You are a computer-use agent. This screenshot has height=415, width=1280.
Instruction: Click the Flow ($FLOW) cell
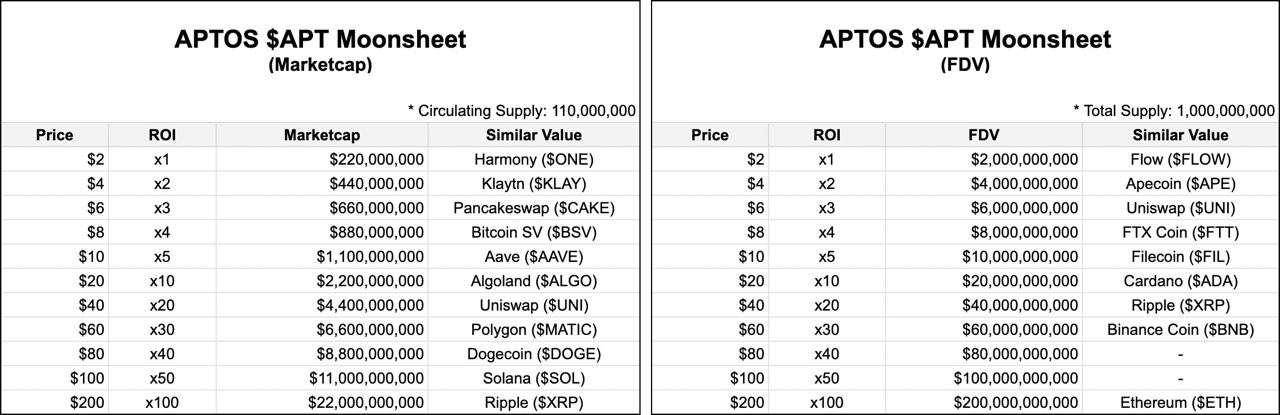[1180, 159]
